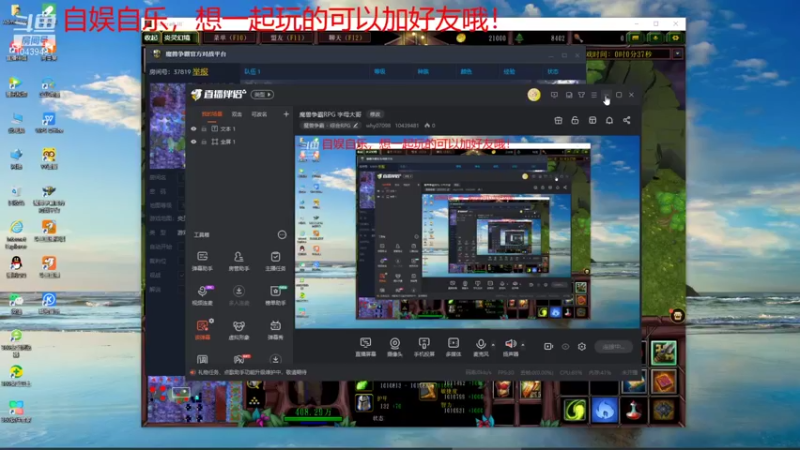This screenshot has height=450, width=800.
Task: Open the 弹幕助手 tool in toolbox
Action: [203, 261]
